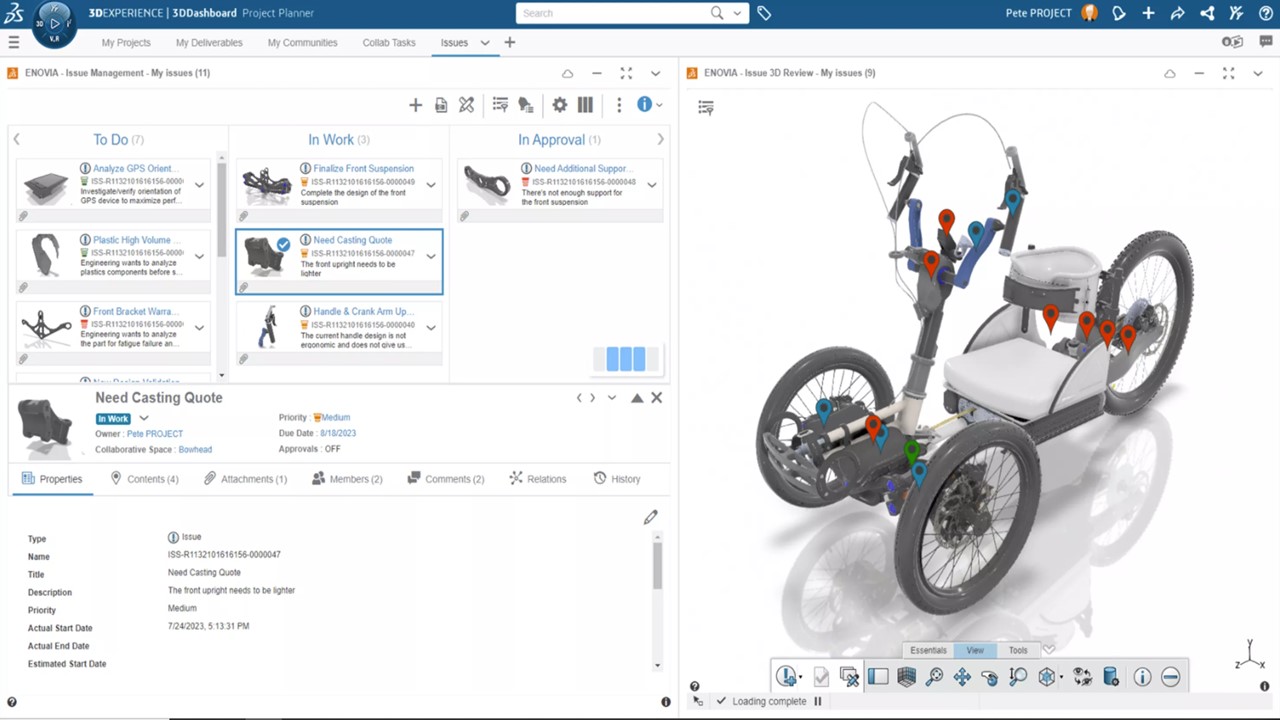The width and height of the screenshot is (1280, 720).
Task: Click the crossed pencil-ruler edit icon
Action: (466, 105)
